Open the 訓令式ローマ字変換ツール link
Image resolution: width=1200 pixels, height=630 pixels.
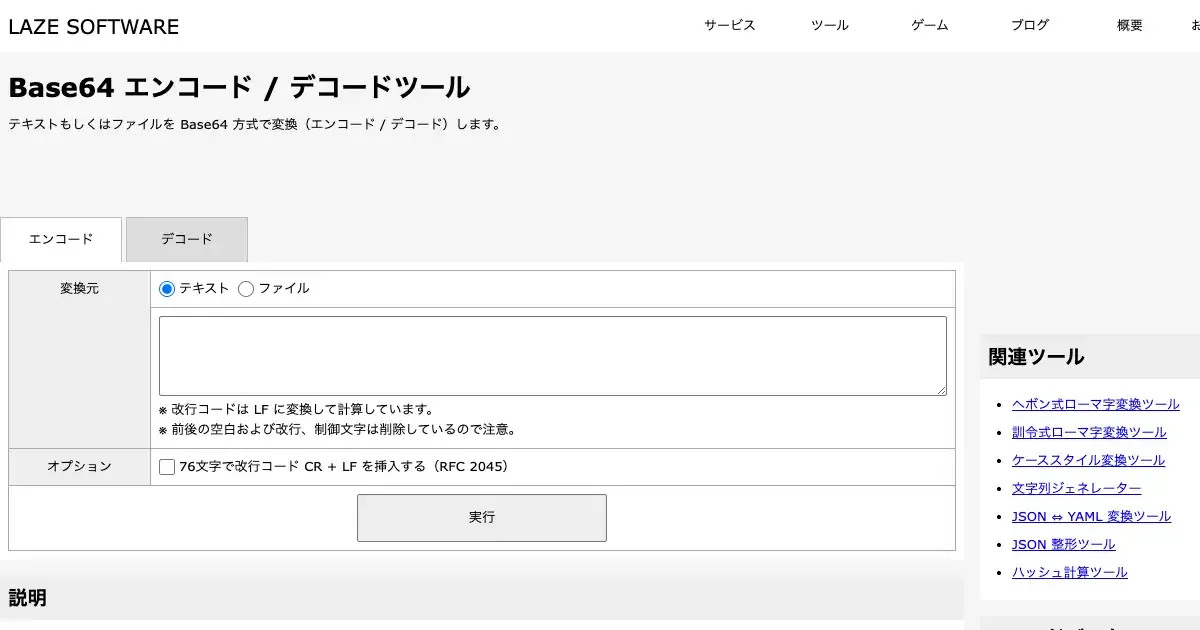tap(1089, 432)
